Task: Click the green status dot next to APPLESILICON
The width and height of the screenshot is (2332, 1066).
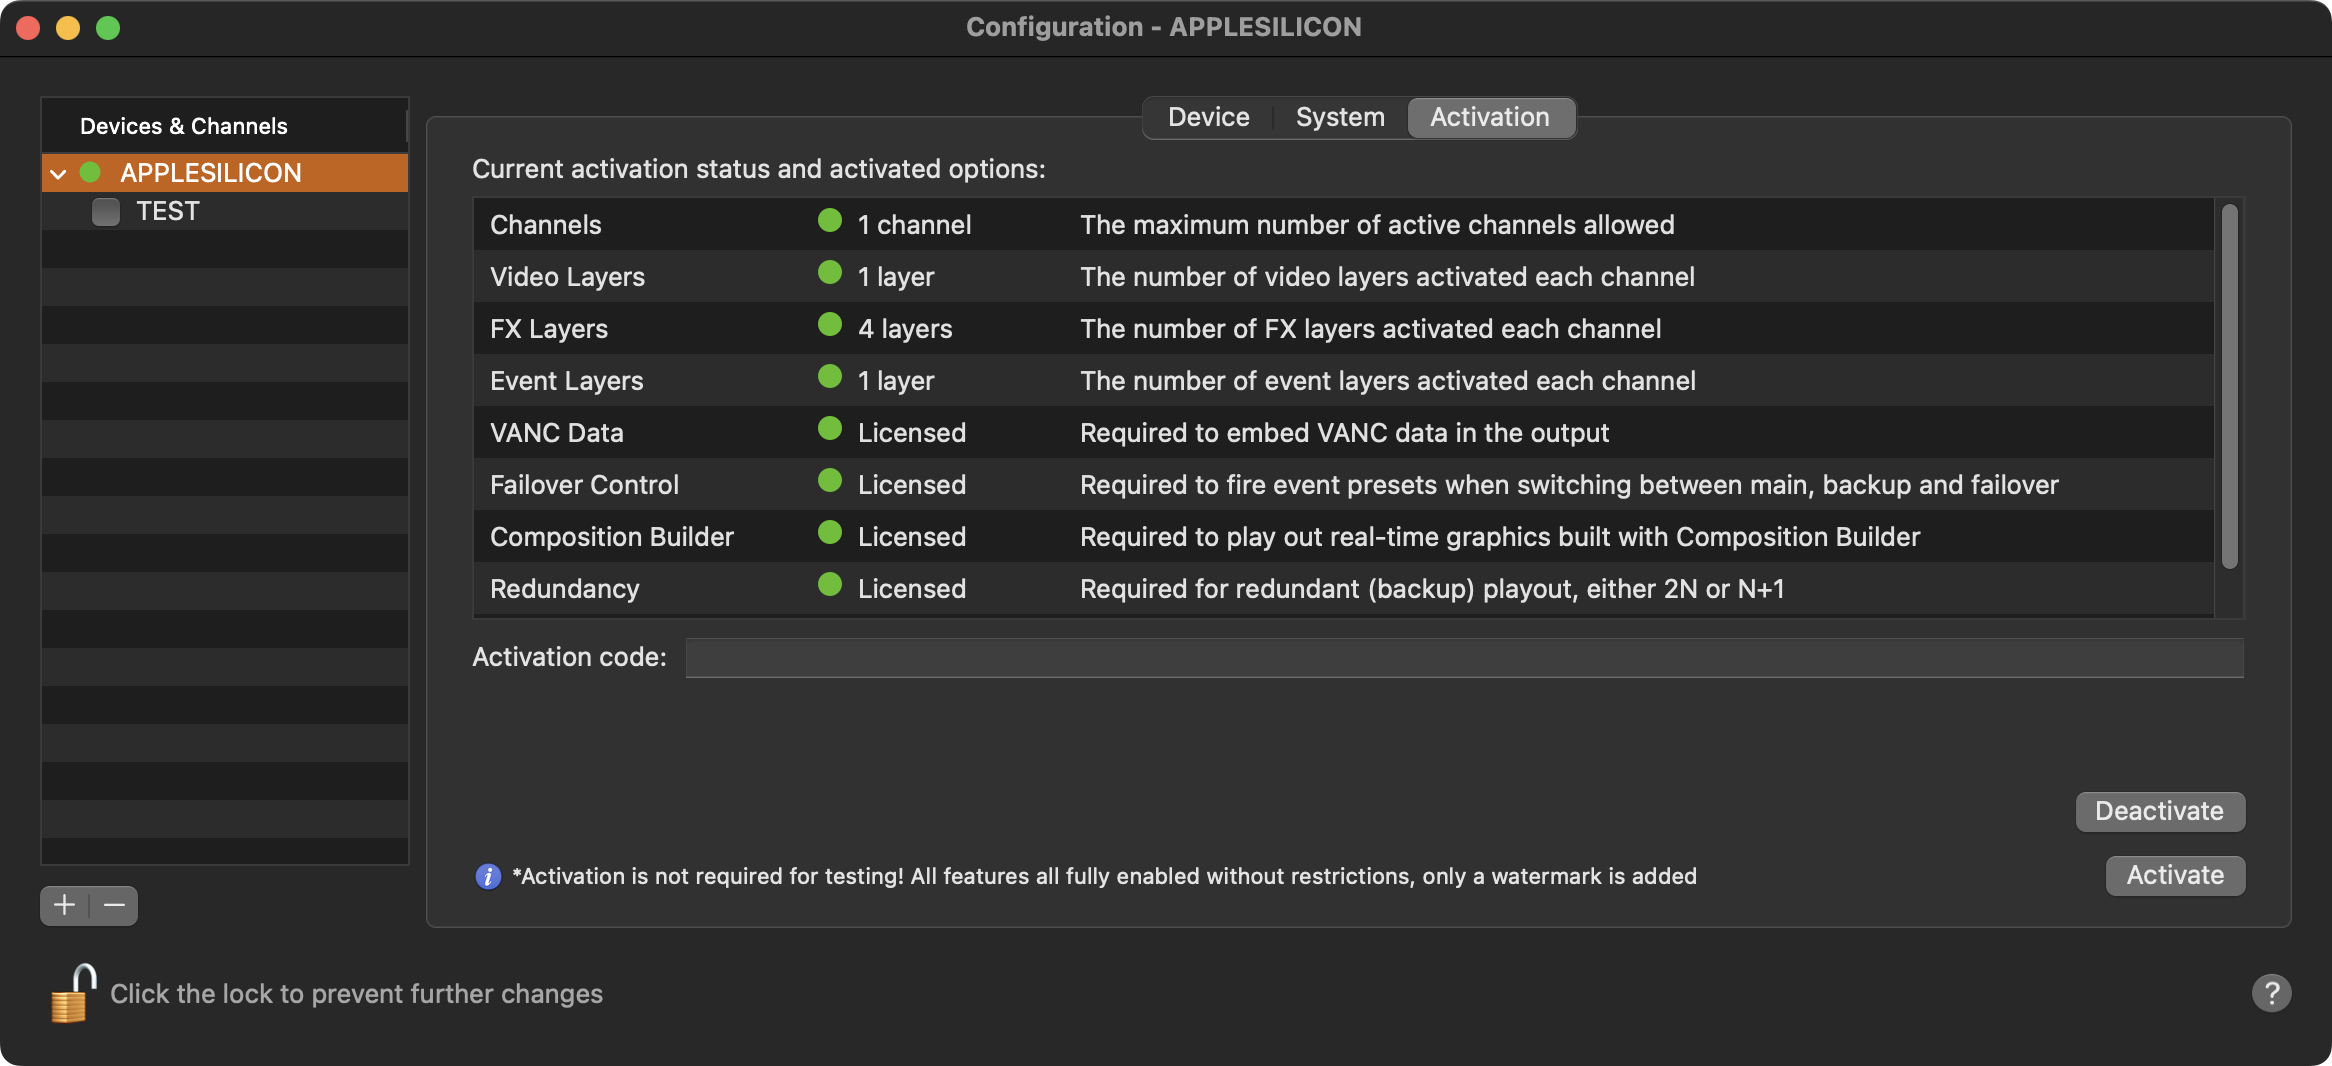Action: click(x=90, y=173)
